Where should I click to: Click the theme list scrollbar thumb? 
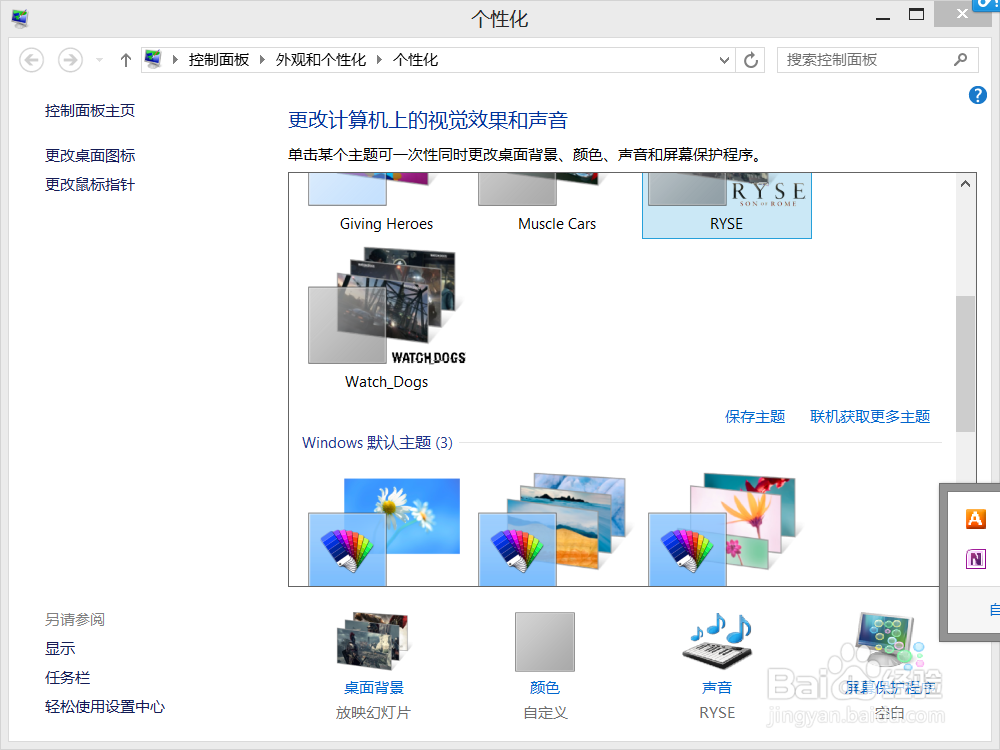click(966, 364)
